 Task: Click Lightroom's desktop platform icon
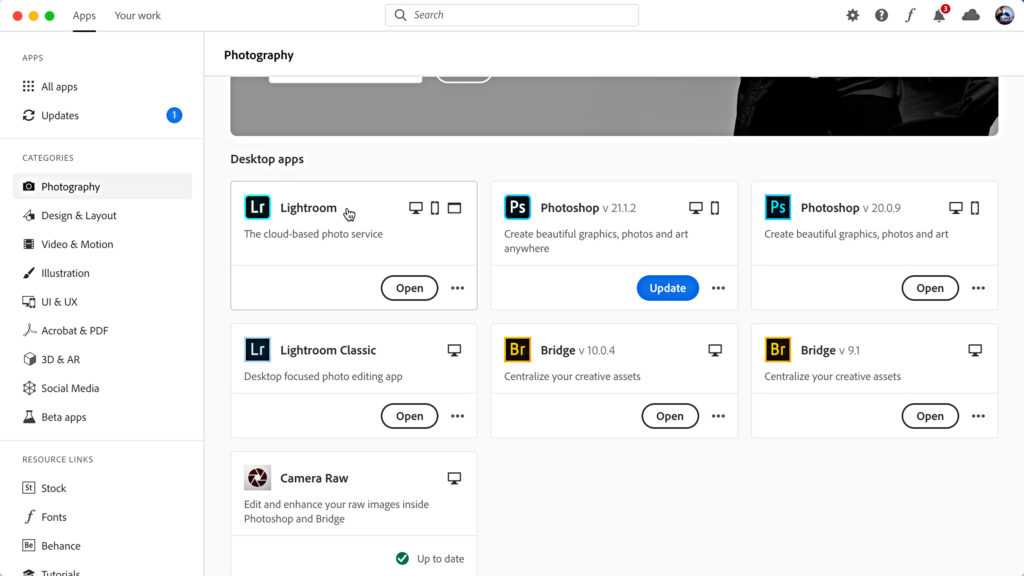(x=415, y=208)
